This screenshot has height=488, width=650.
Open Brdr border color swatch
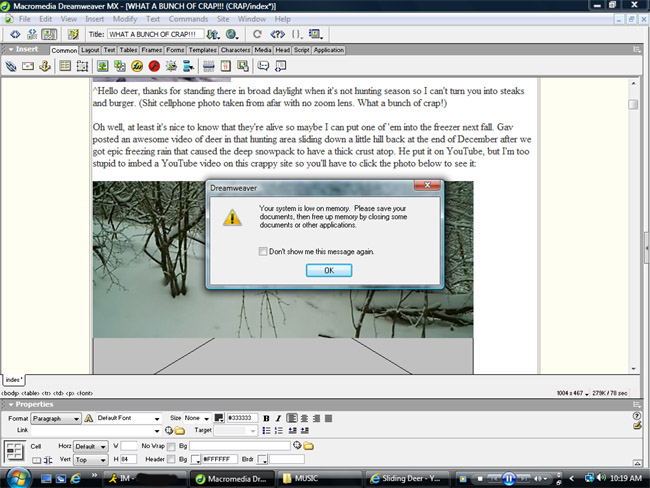[x=262, y=459]
